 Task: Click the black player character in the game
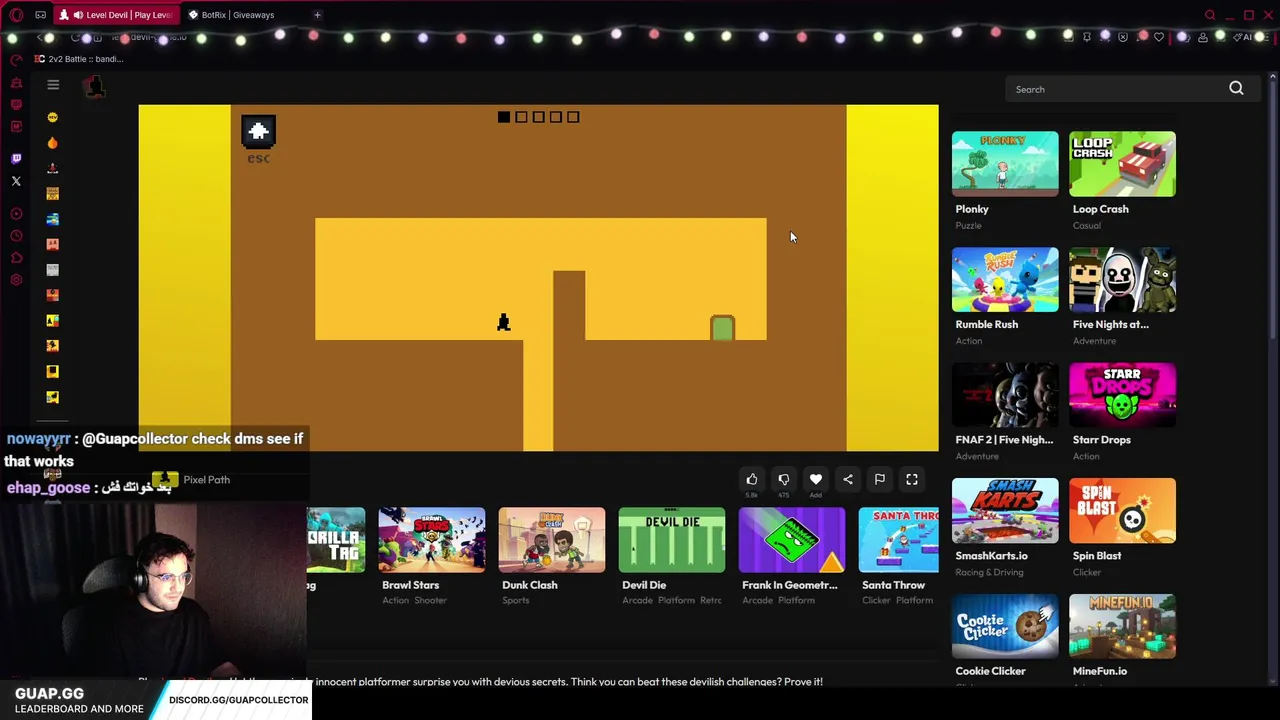tap(503, 322)
